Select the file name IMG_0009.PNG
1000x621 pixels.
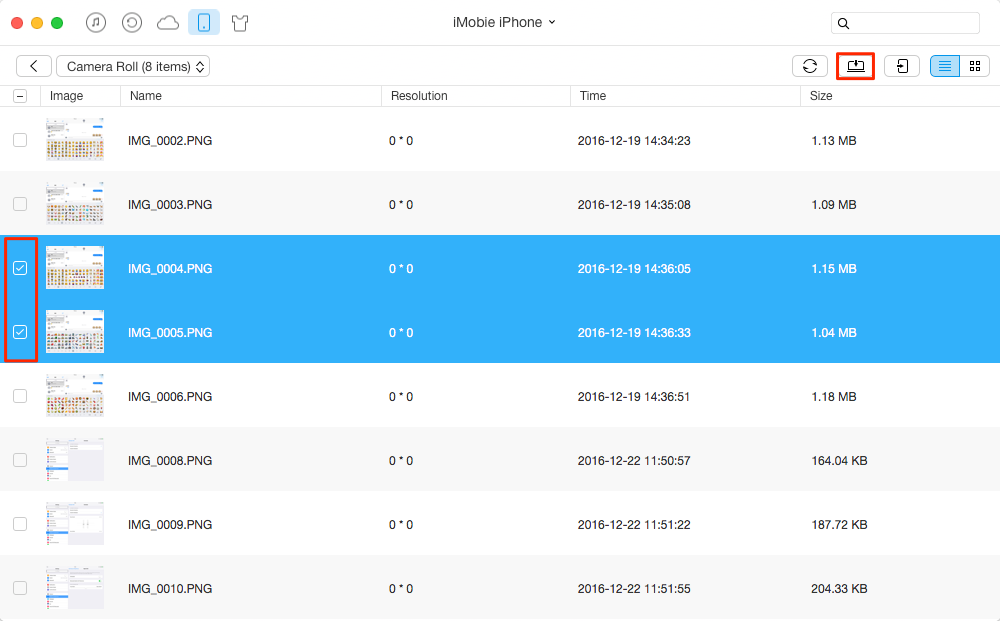pyautogui.click(x=170, y=525)
